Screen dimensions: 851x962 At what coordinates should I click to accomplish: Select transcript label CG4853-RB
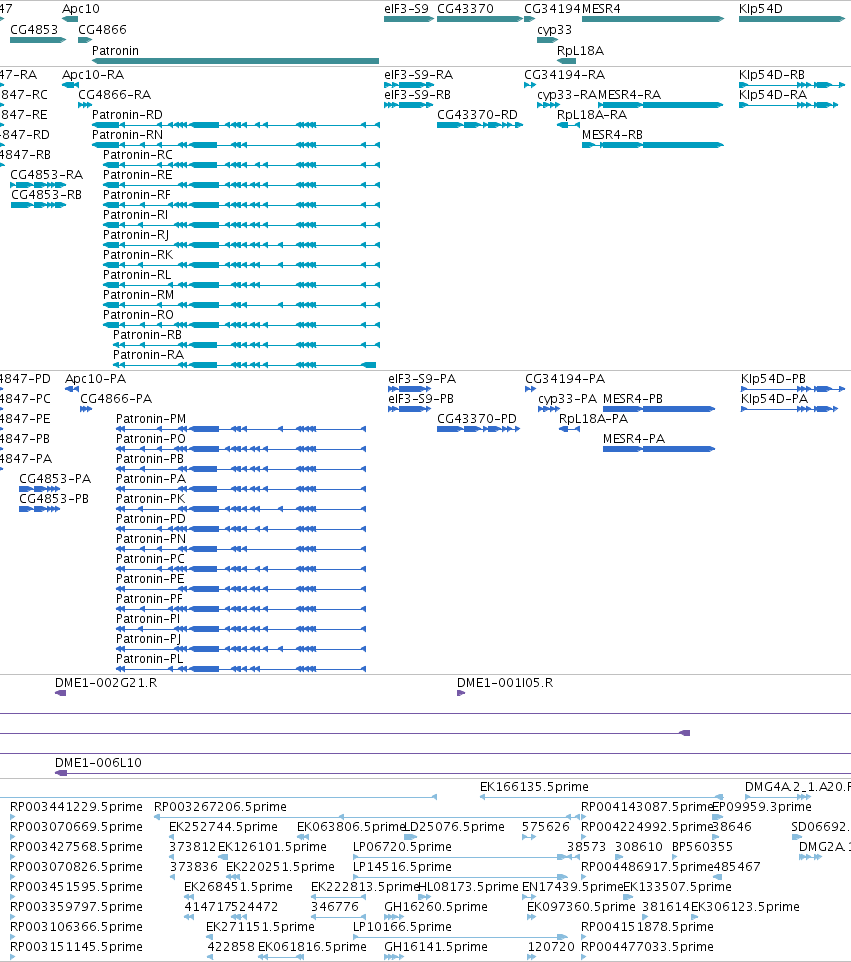(46, 194)
